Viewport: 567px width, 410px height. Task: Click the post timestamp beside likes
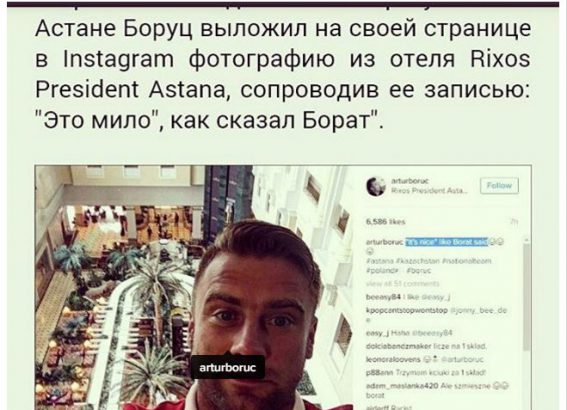coord(513,222)
